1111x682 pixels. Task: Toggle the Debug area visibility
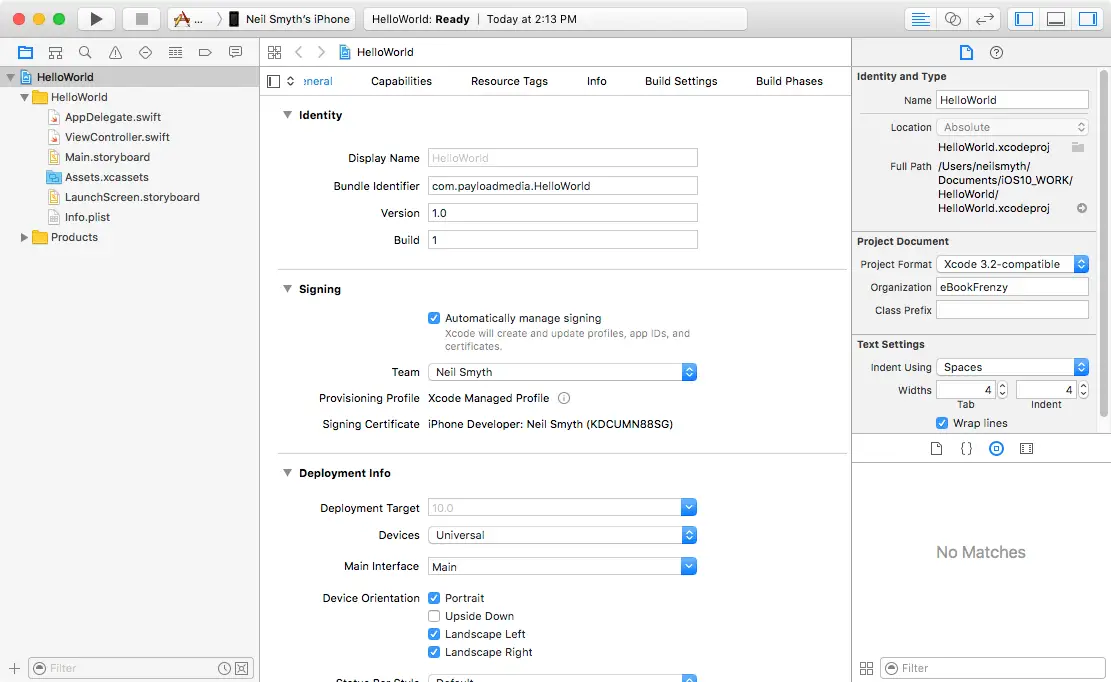[x=1057, y=18]
